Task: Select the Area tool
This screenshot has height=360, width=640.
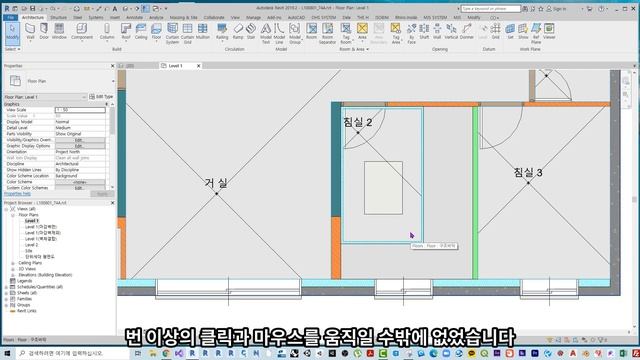Action: (362, 32)
